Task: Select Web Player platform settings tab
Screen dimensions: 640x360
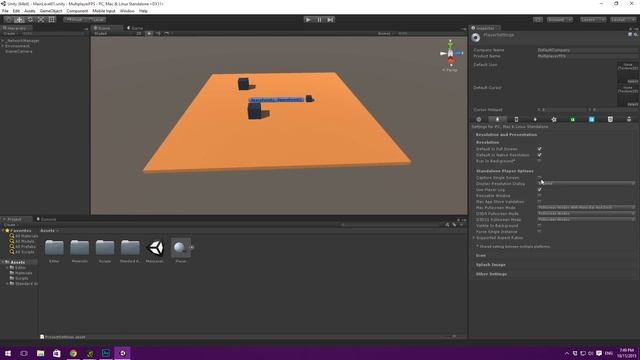Action: (479, 120)
